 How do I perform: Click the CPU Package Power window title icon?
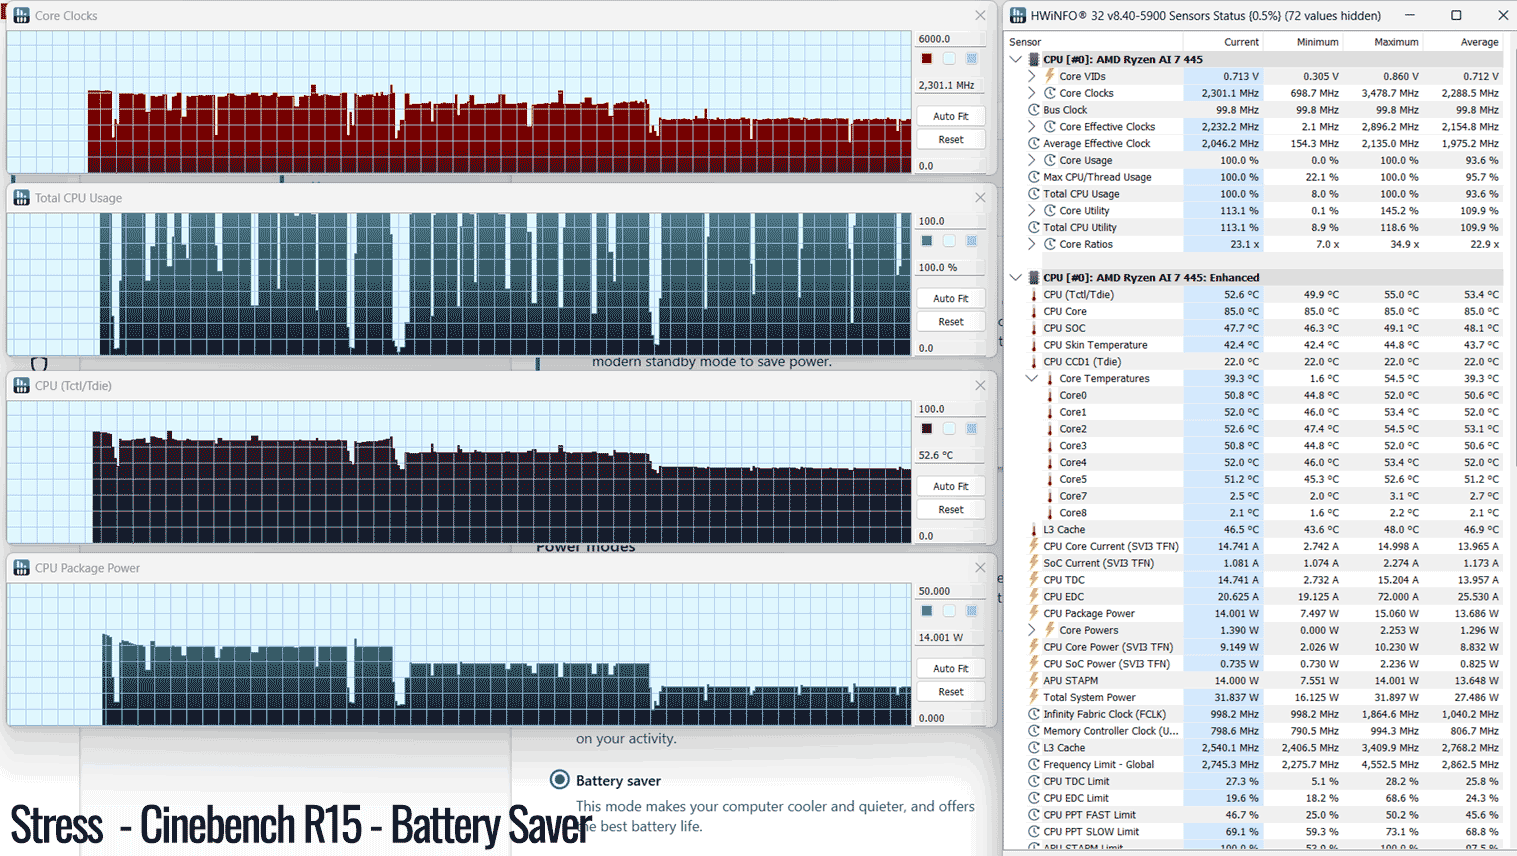pos(21,568)
